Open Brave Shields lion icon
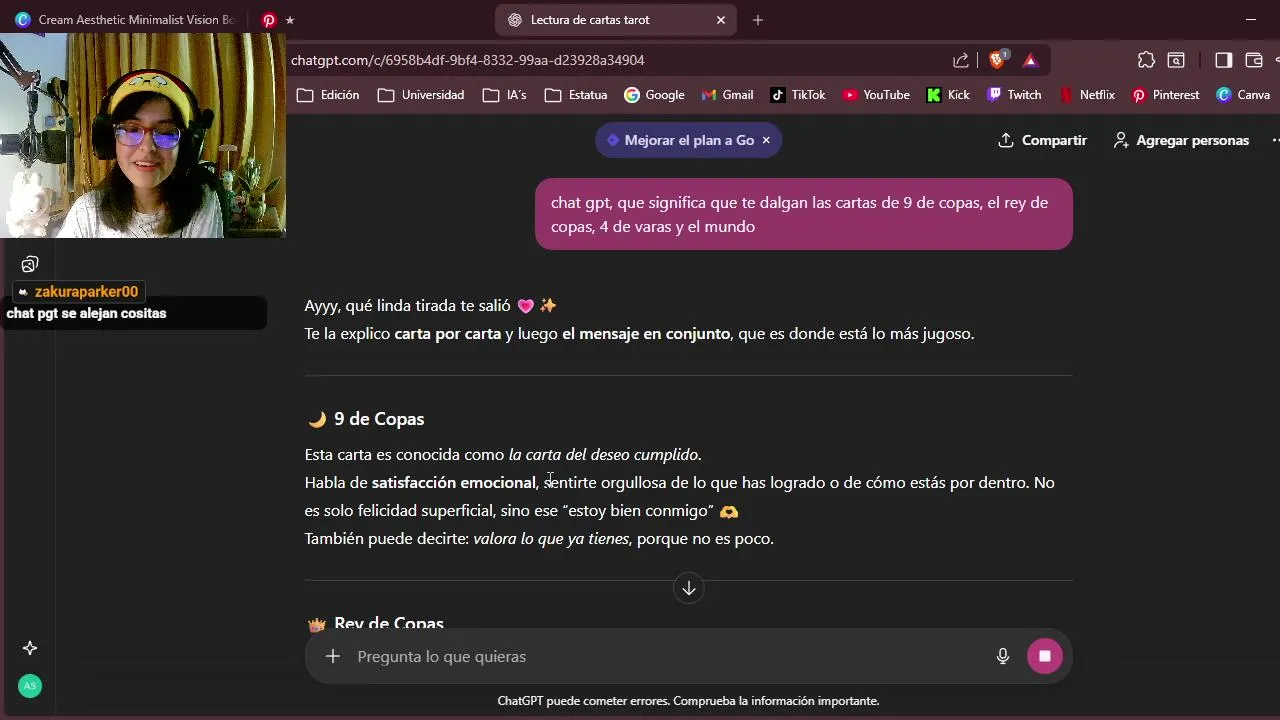The width and height of the screenshot is (1280, 720). click(x=997, y=60)
